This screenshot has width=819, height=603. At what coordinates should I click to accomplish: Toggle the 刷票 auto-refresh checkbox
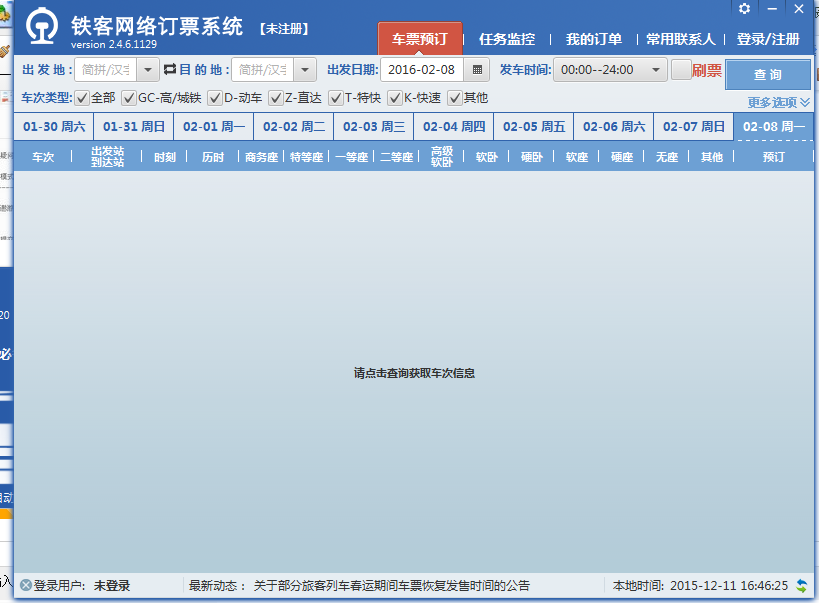point(681,70)
